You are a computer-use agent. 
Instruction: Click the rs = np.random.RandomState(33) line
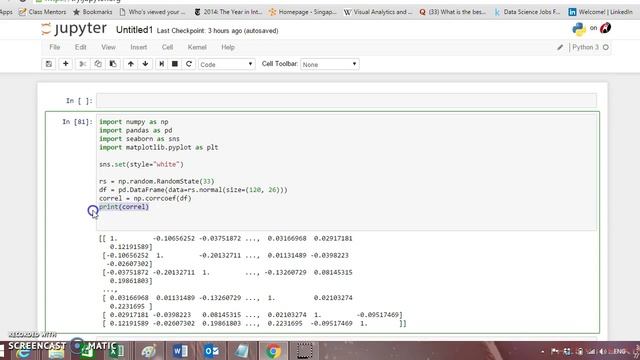pyautogui.click(x=156, y=181)
